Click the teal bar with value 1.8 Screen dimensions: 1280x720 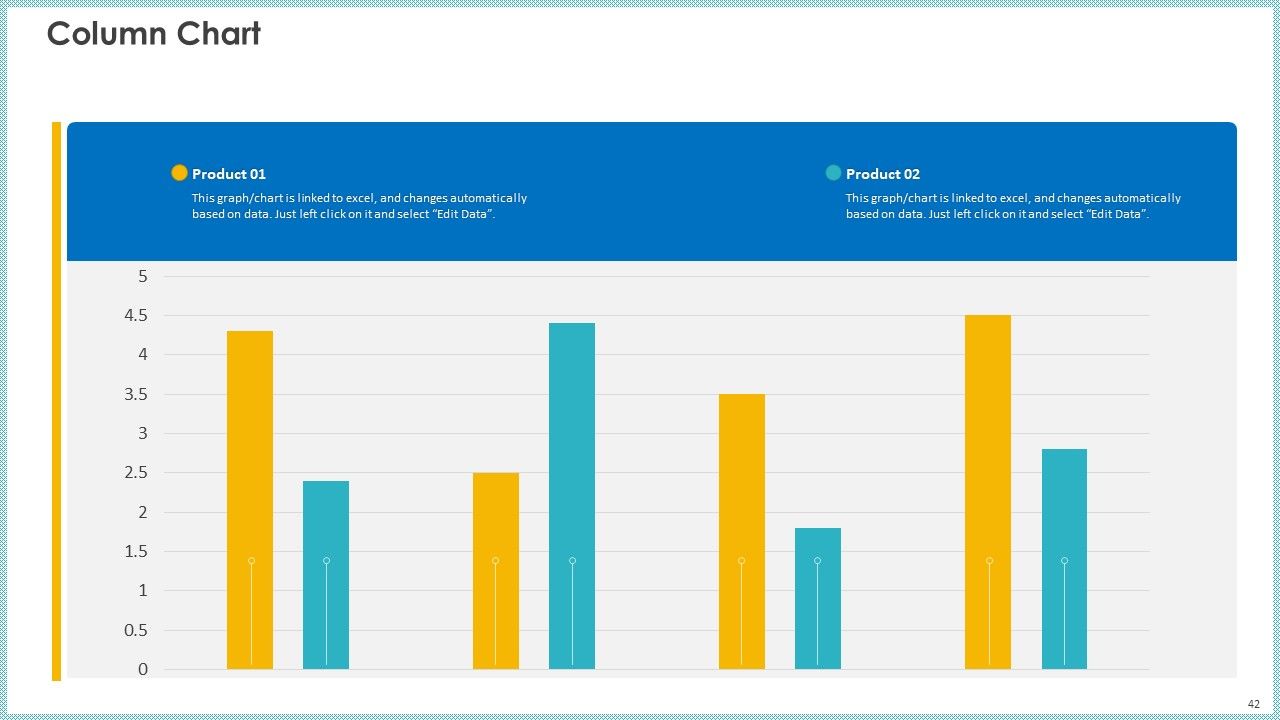pos(818,599)
